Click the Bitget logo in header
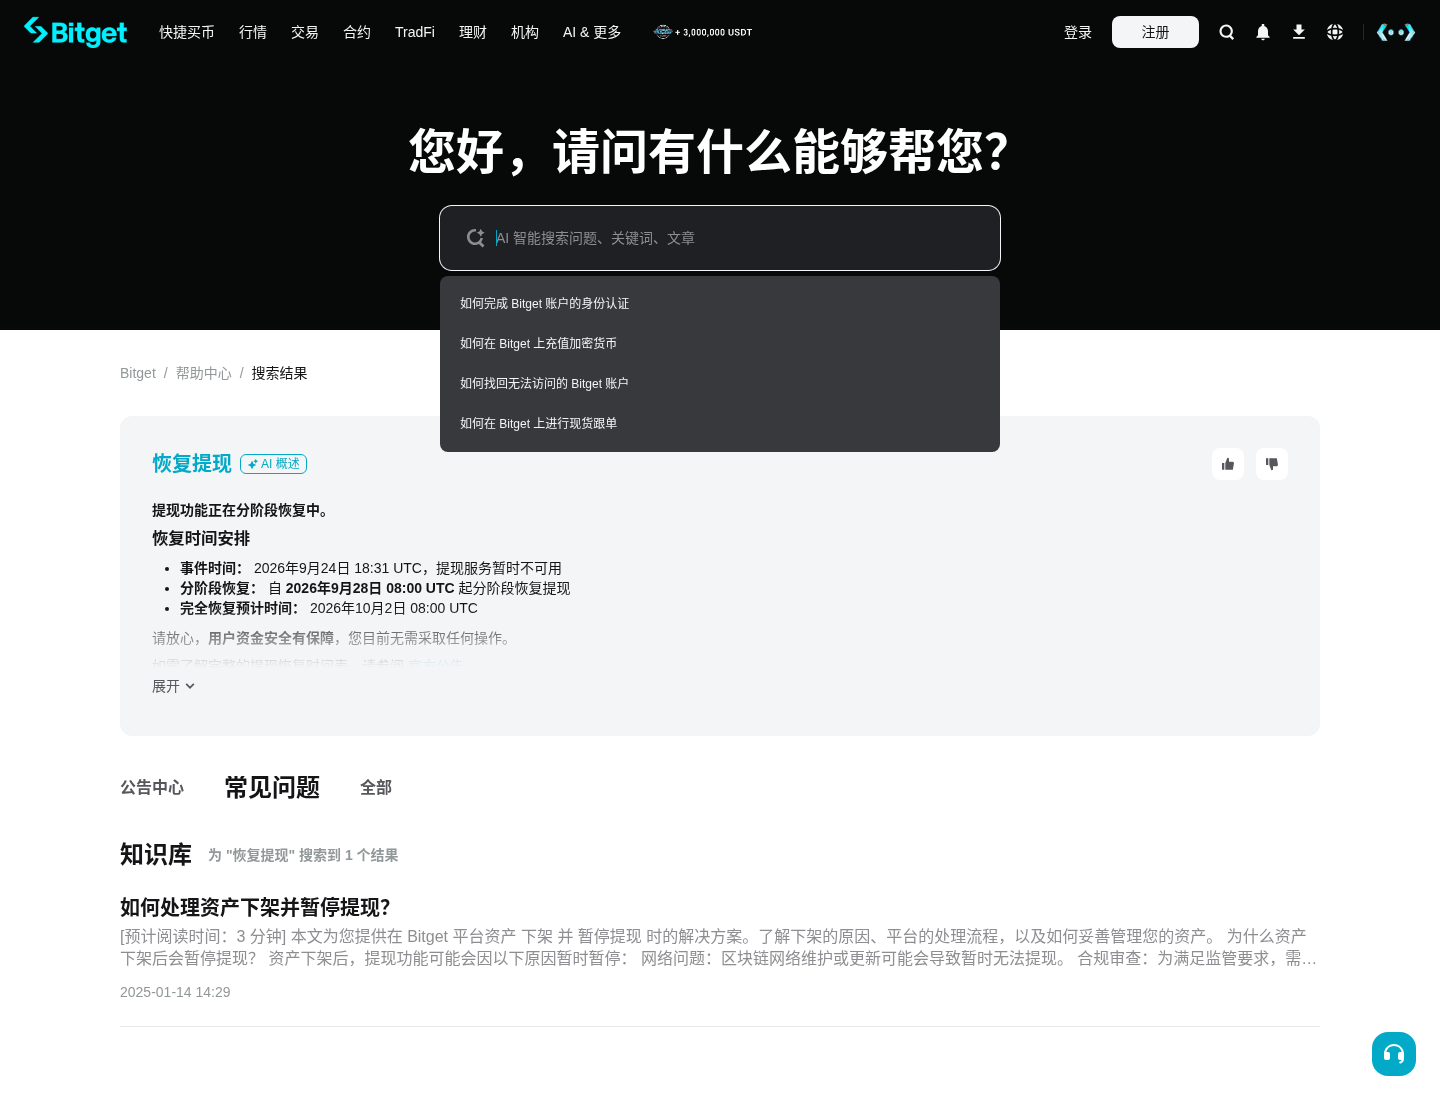This screenshot has width=1440, height=1100. (x=76, y=32)
